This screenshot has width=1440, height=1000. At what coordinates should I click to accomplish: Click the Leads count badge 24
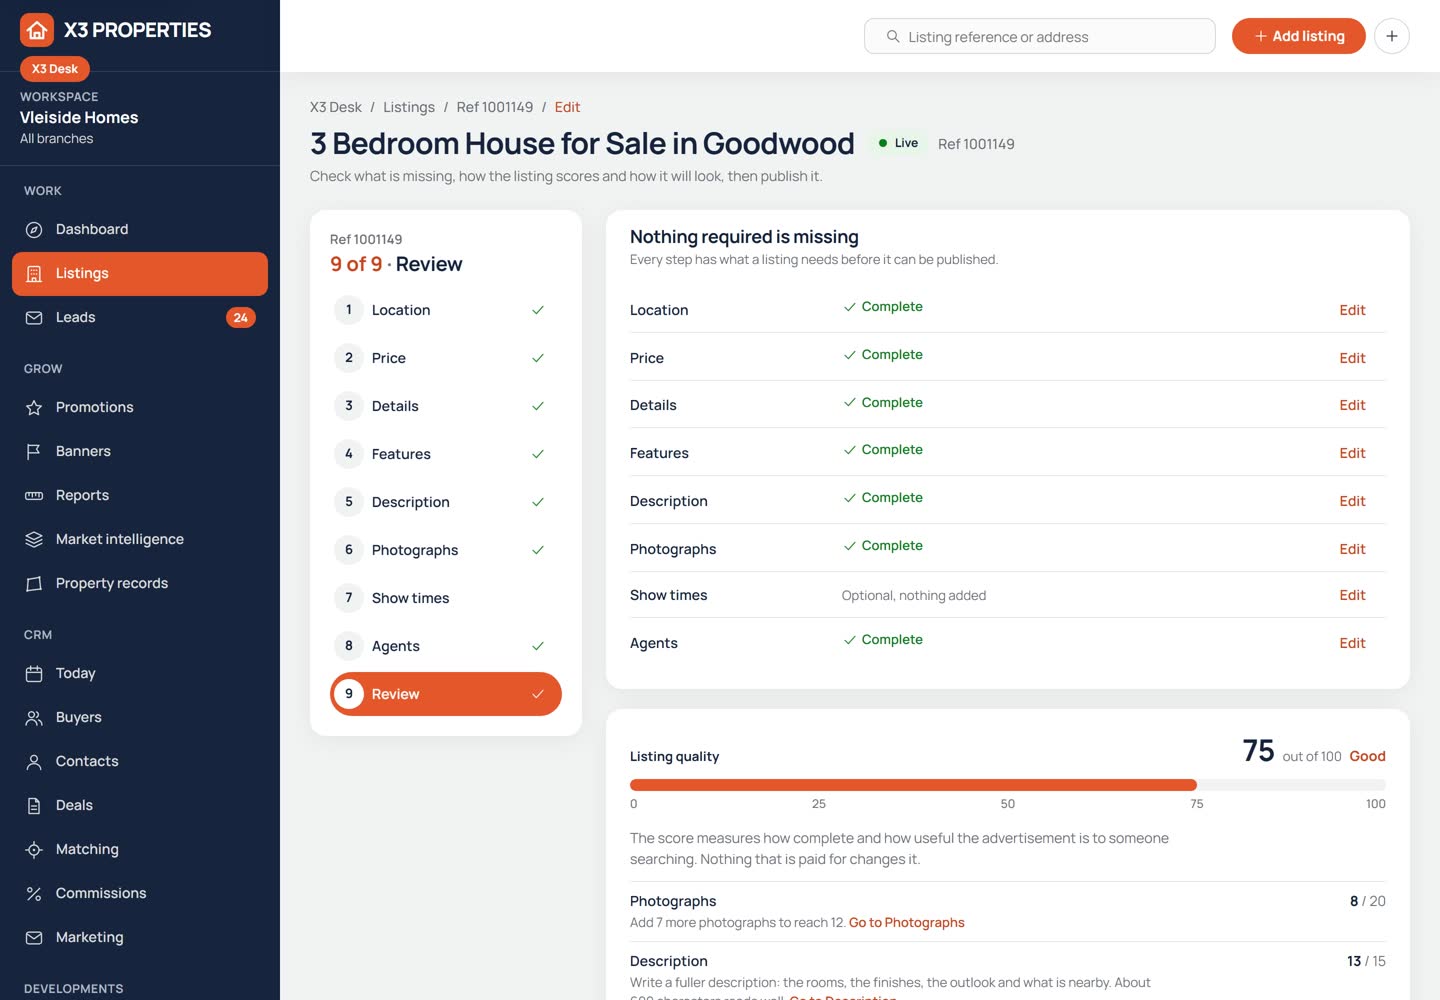241,318
